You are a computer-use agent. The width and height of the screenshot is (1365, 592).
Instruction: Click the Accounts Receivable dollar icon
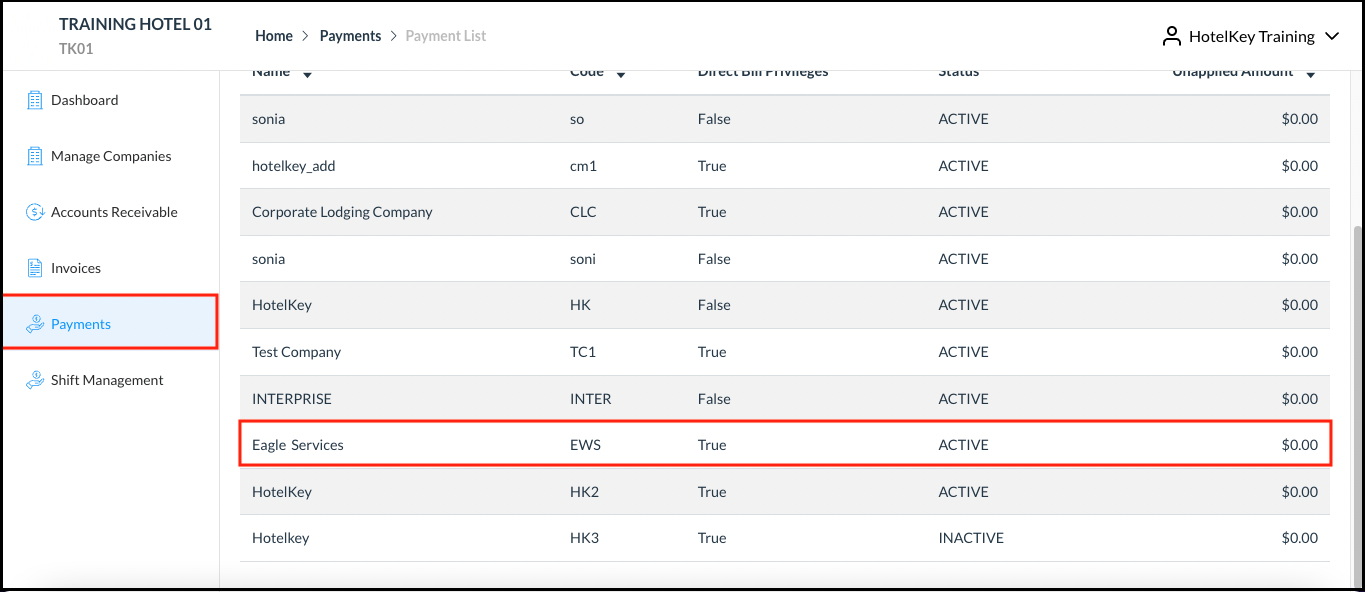(34, 212)
